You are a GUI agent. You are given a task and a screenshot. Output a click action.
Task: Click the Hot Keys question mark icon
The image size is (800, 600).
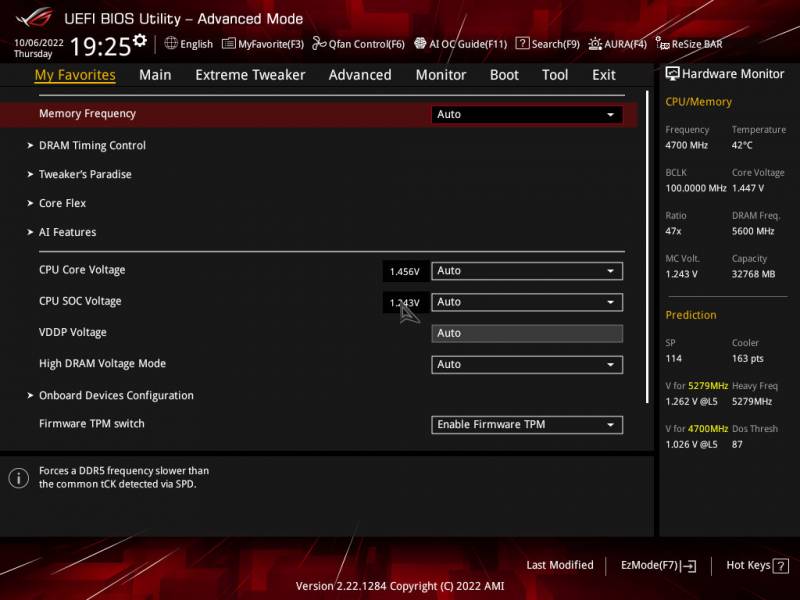click(780, 565)
